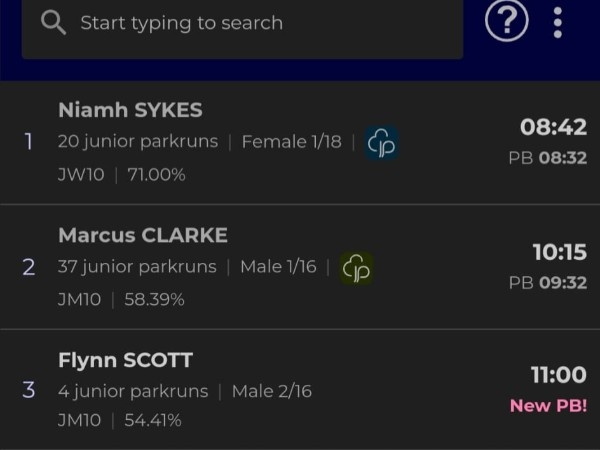Click the magnifying glass search icon
600x450 pixels.
(54, 23)
